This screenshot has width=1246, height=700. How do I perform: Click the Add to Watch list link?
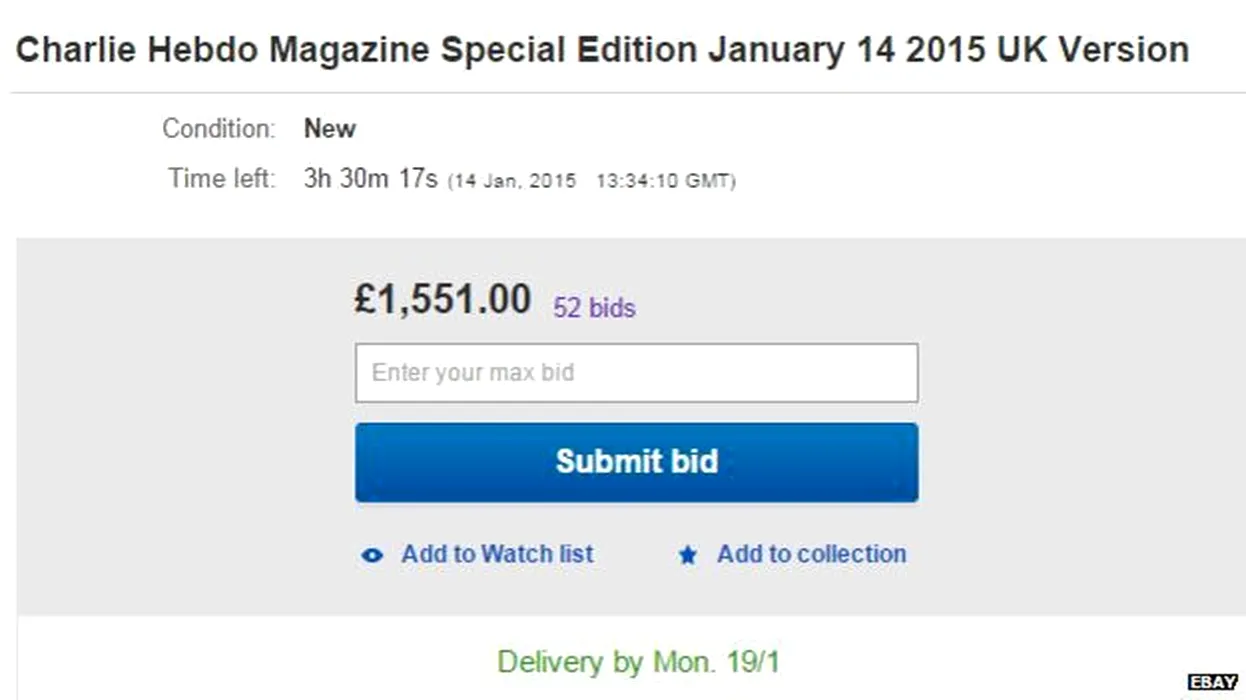point(497,554)
